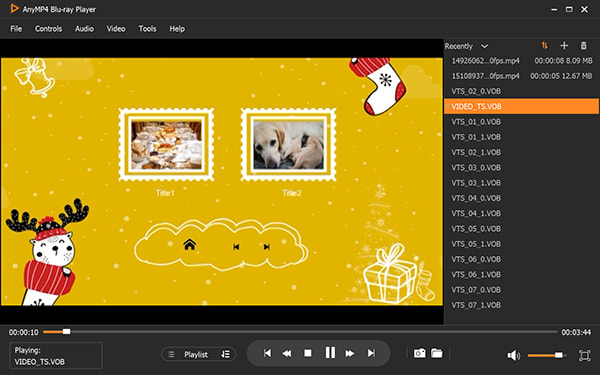Fast forward the video

[x=350, y=353]
